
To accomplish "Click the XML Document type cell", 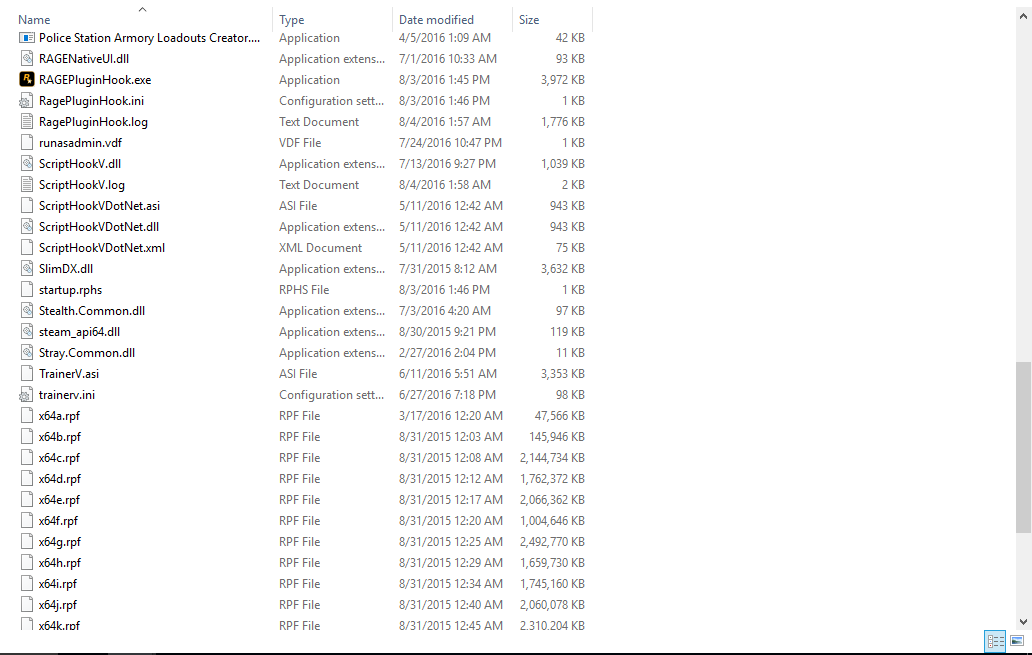I will (321, 248).
